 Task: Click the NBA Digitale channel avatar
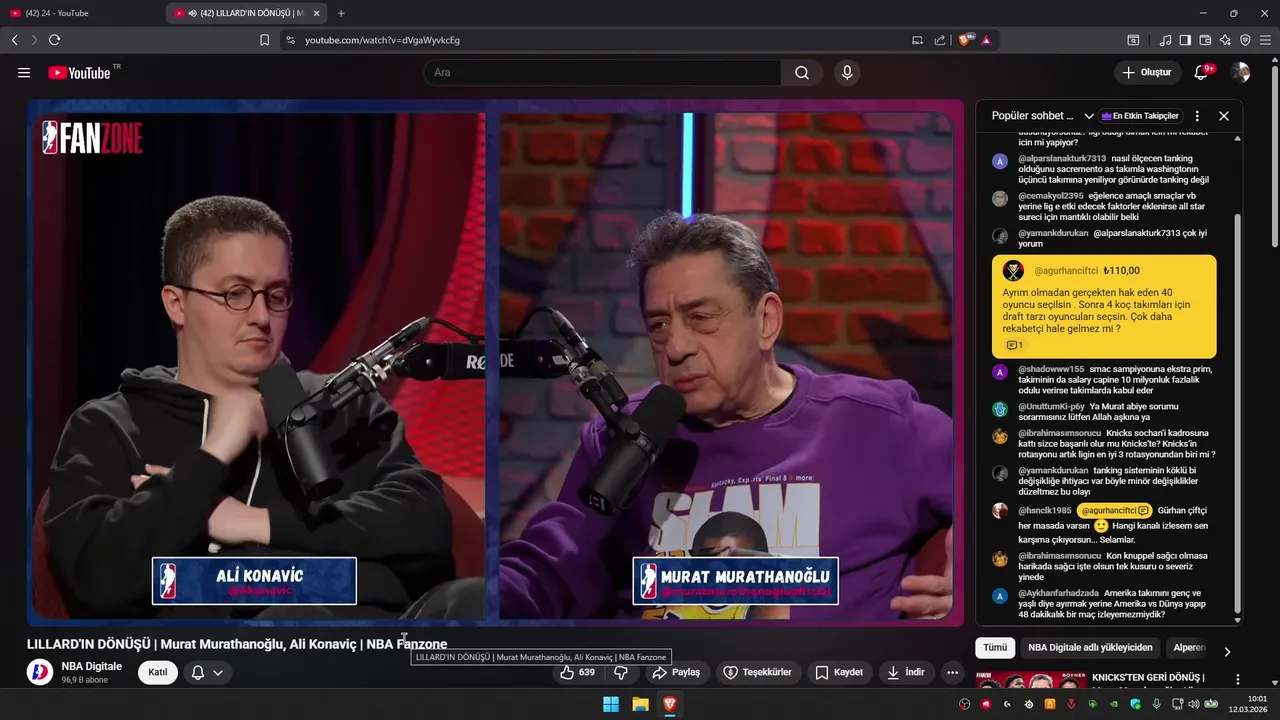tap(40, 672)
